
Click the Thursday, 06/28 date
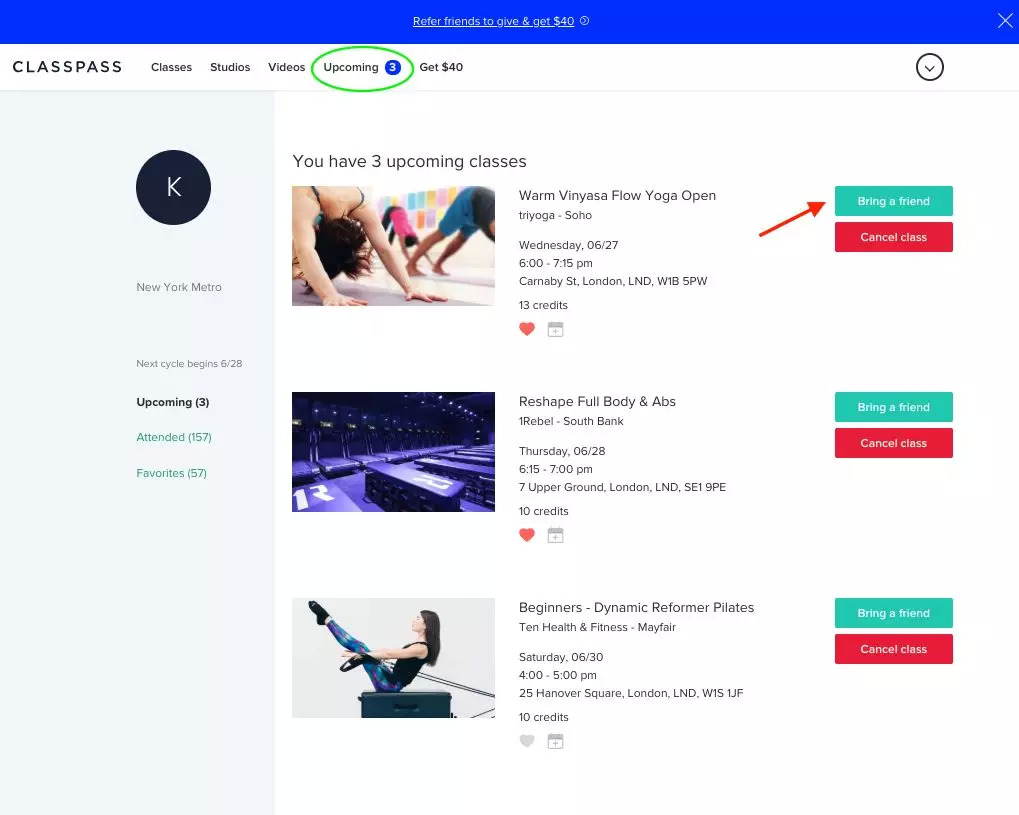coord(562,451)
